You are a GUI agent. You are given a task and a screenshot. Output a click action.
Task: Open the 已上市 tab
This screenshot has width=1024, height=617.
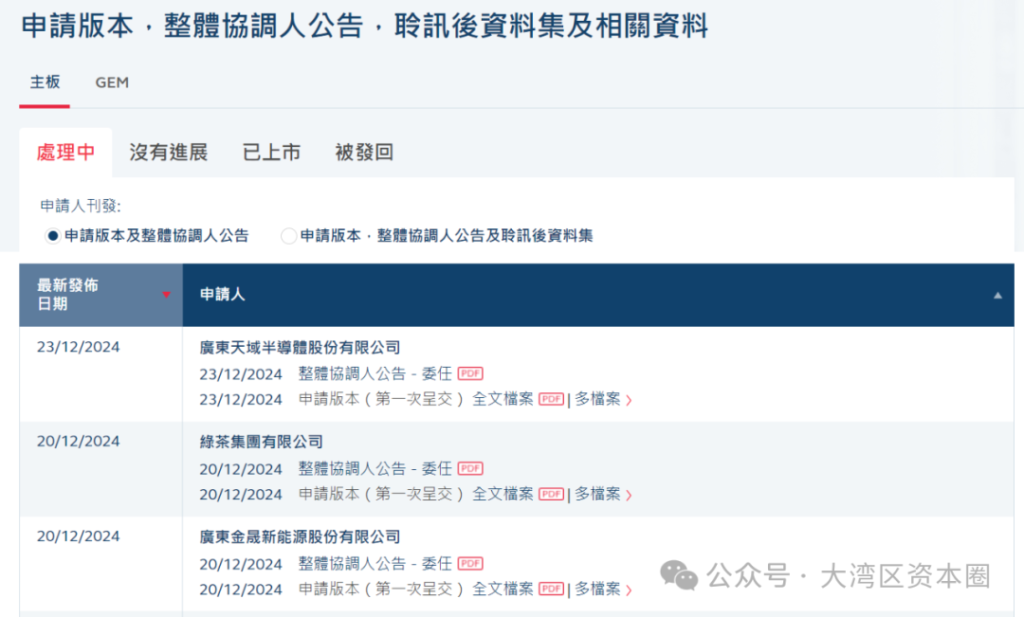point(271,152)
